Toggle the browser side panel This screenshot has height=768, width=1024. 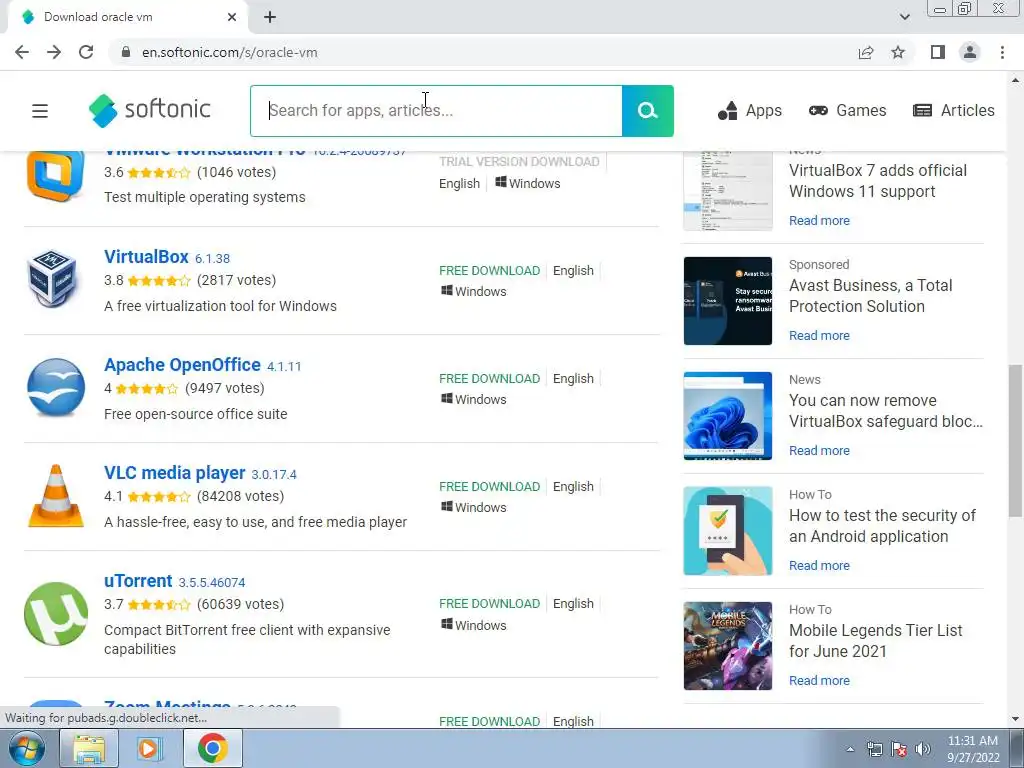(x=938, y=52)
